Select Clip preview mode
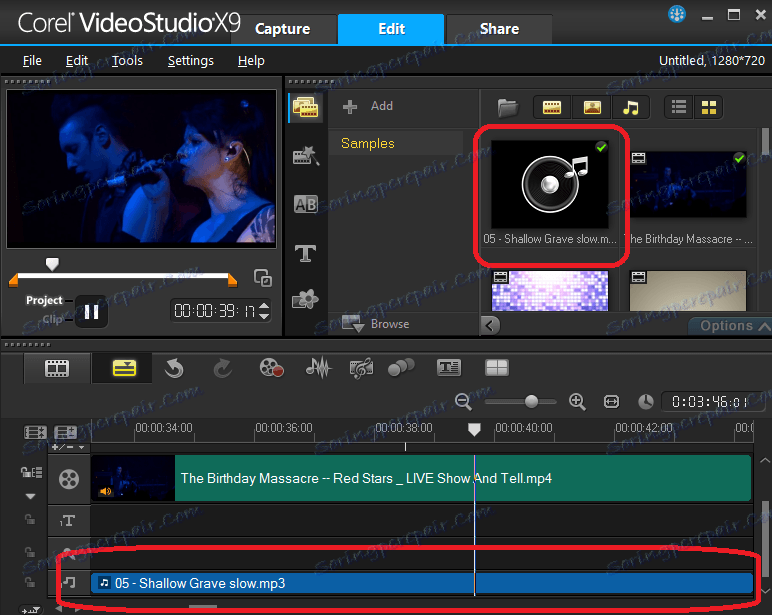Image resolution: width=772 pixels, height=615 pixels. pyautogui.click(x=53, y=319)
